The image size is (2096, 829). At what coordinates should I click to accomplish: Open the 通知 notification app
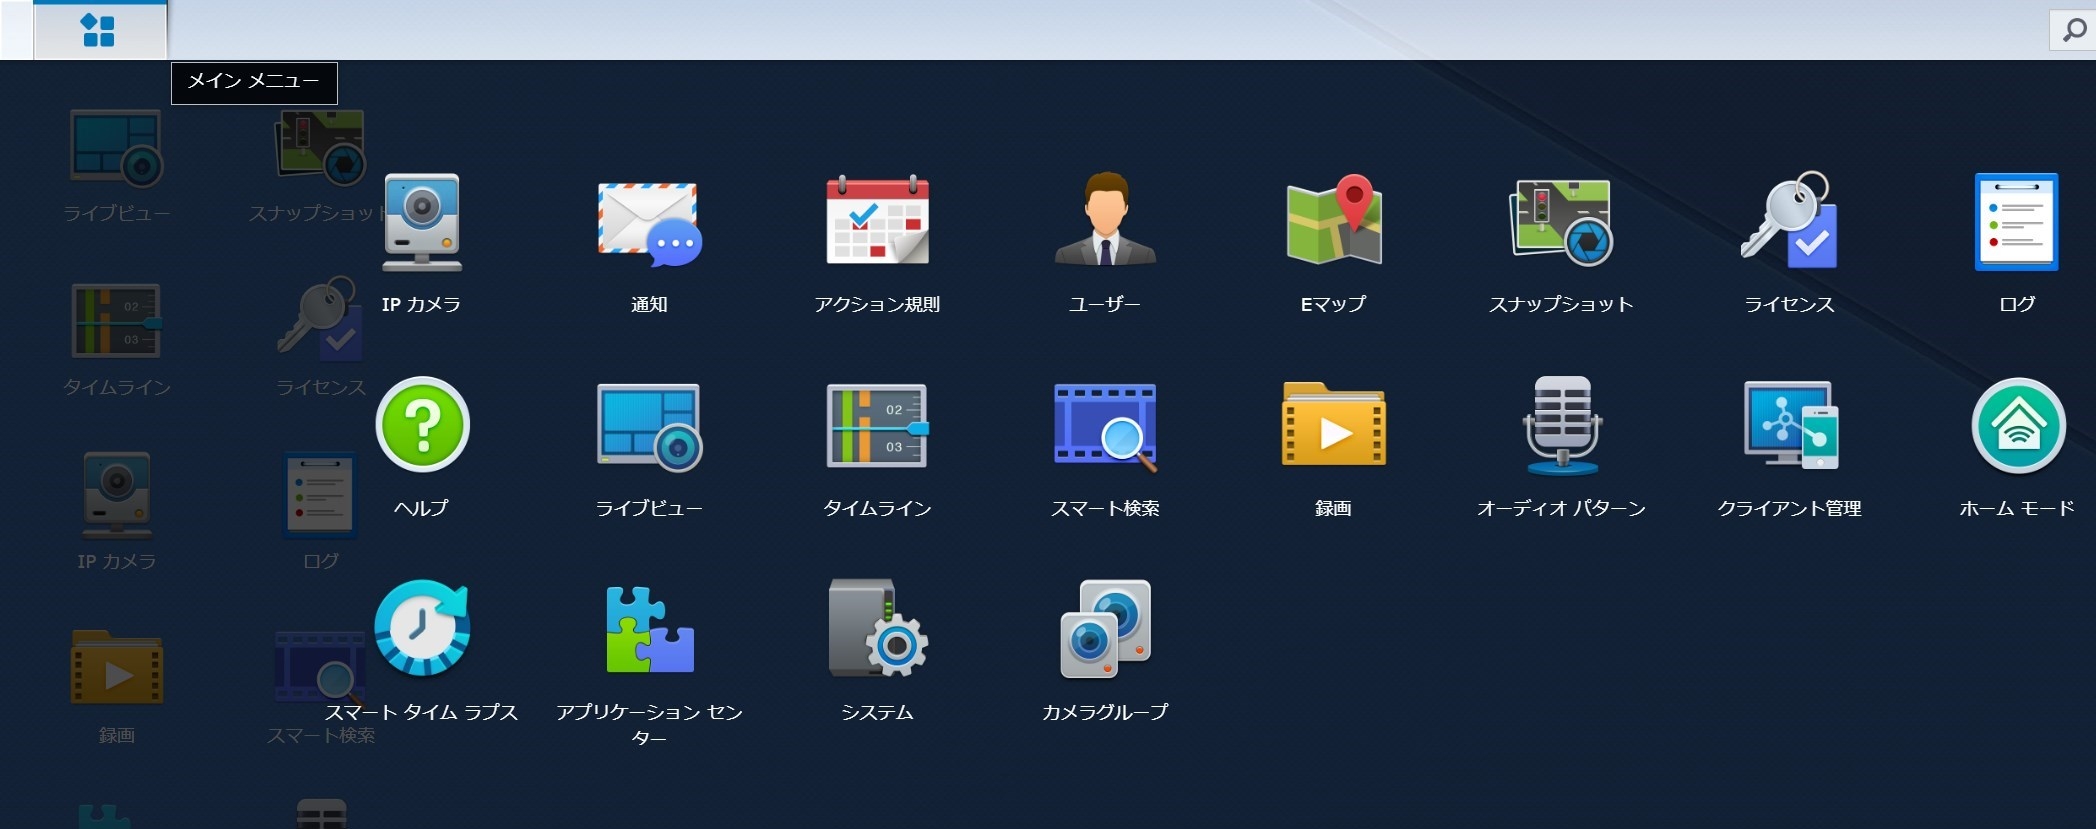649,224
